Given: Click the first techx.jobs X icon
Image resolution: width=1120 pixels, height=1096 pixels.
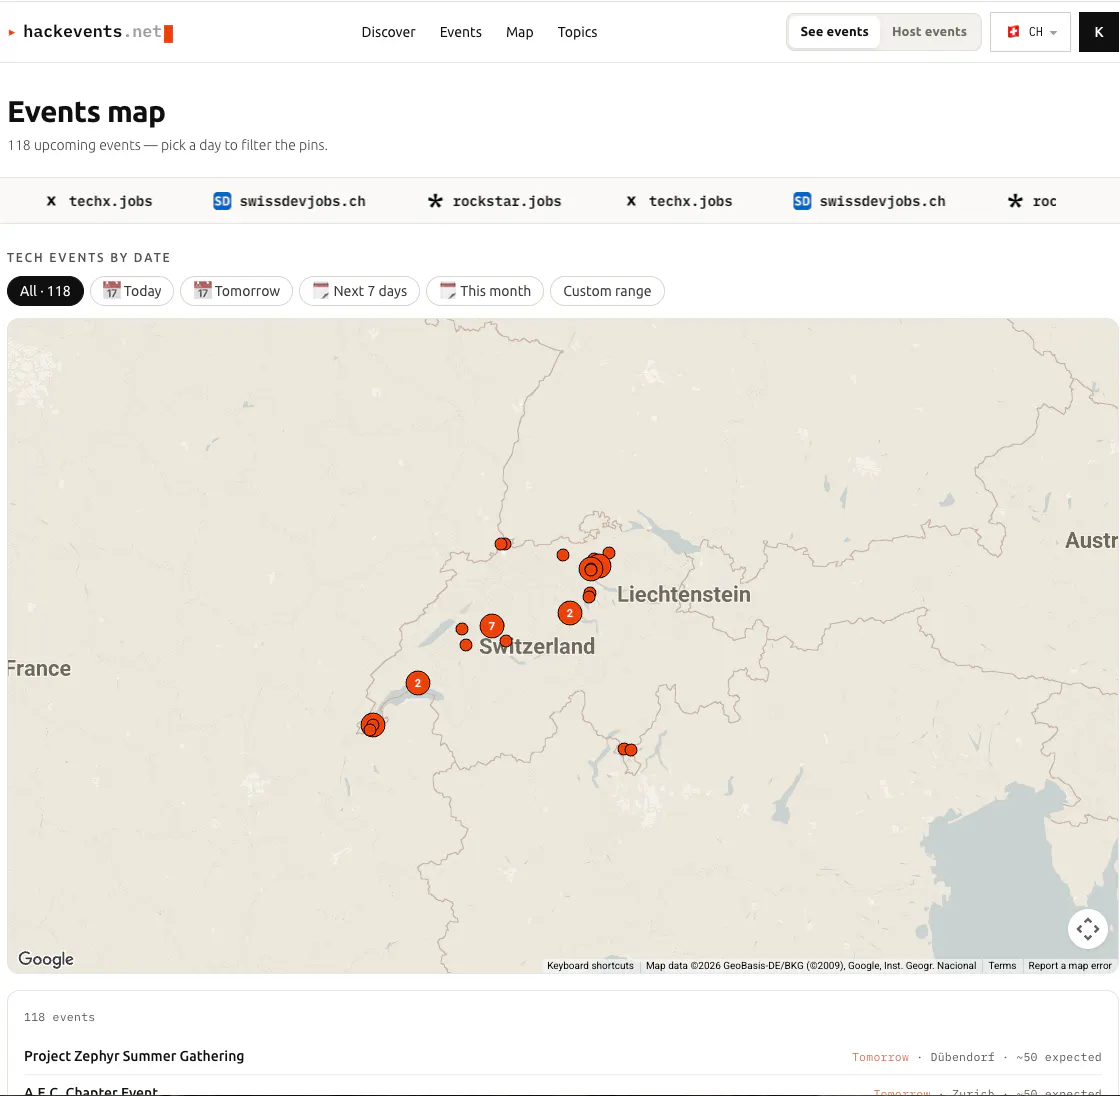Looking at the screenshot, I should click(x=51, y=201).
